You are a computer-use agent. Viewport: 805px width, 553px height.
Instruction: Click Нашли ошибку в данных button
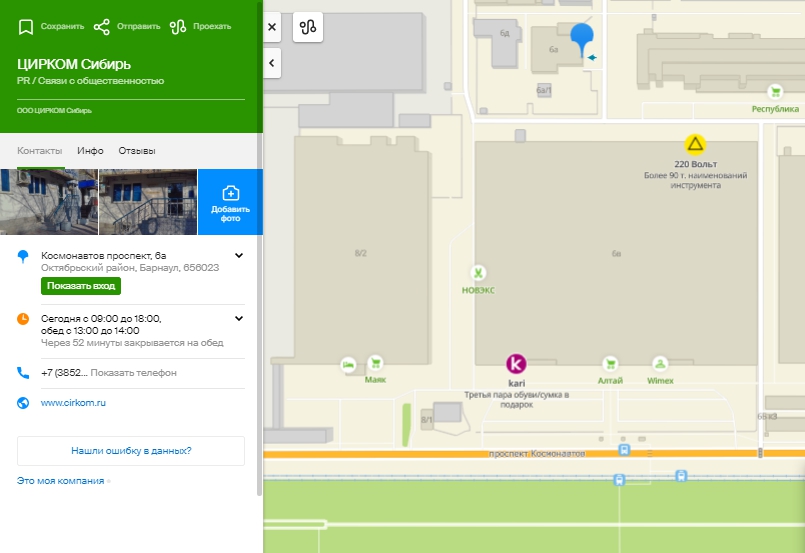131,451
